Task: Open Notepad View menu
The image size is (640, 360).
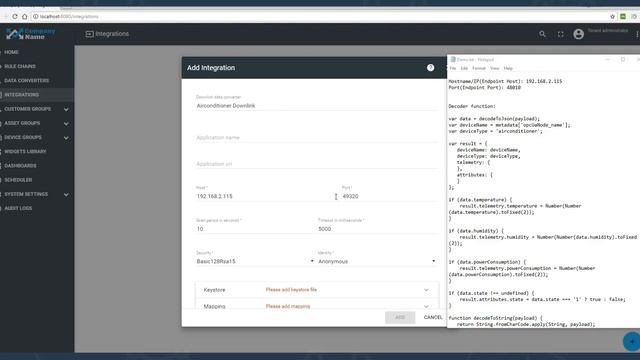Action: (495, 69)
